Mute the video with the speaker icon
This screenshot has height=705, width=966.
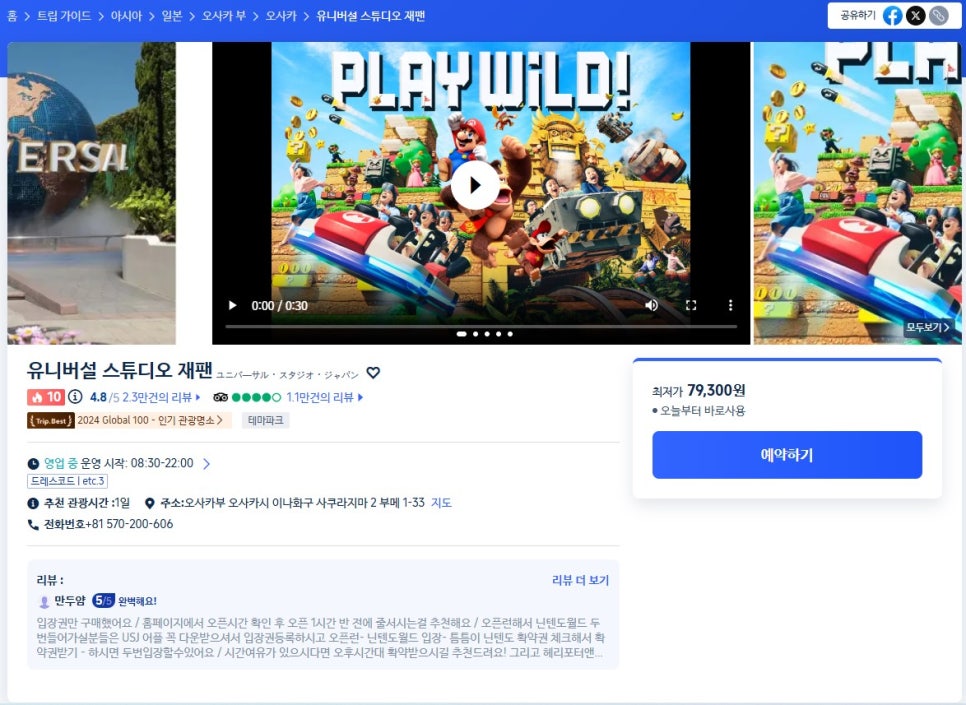click(x=651, y=305)
